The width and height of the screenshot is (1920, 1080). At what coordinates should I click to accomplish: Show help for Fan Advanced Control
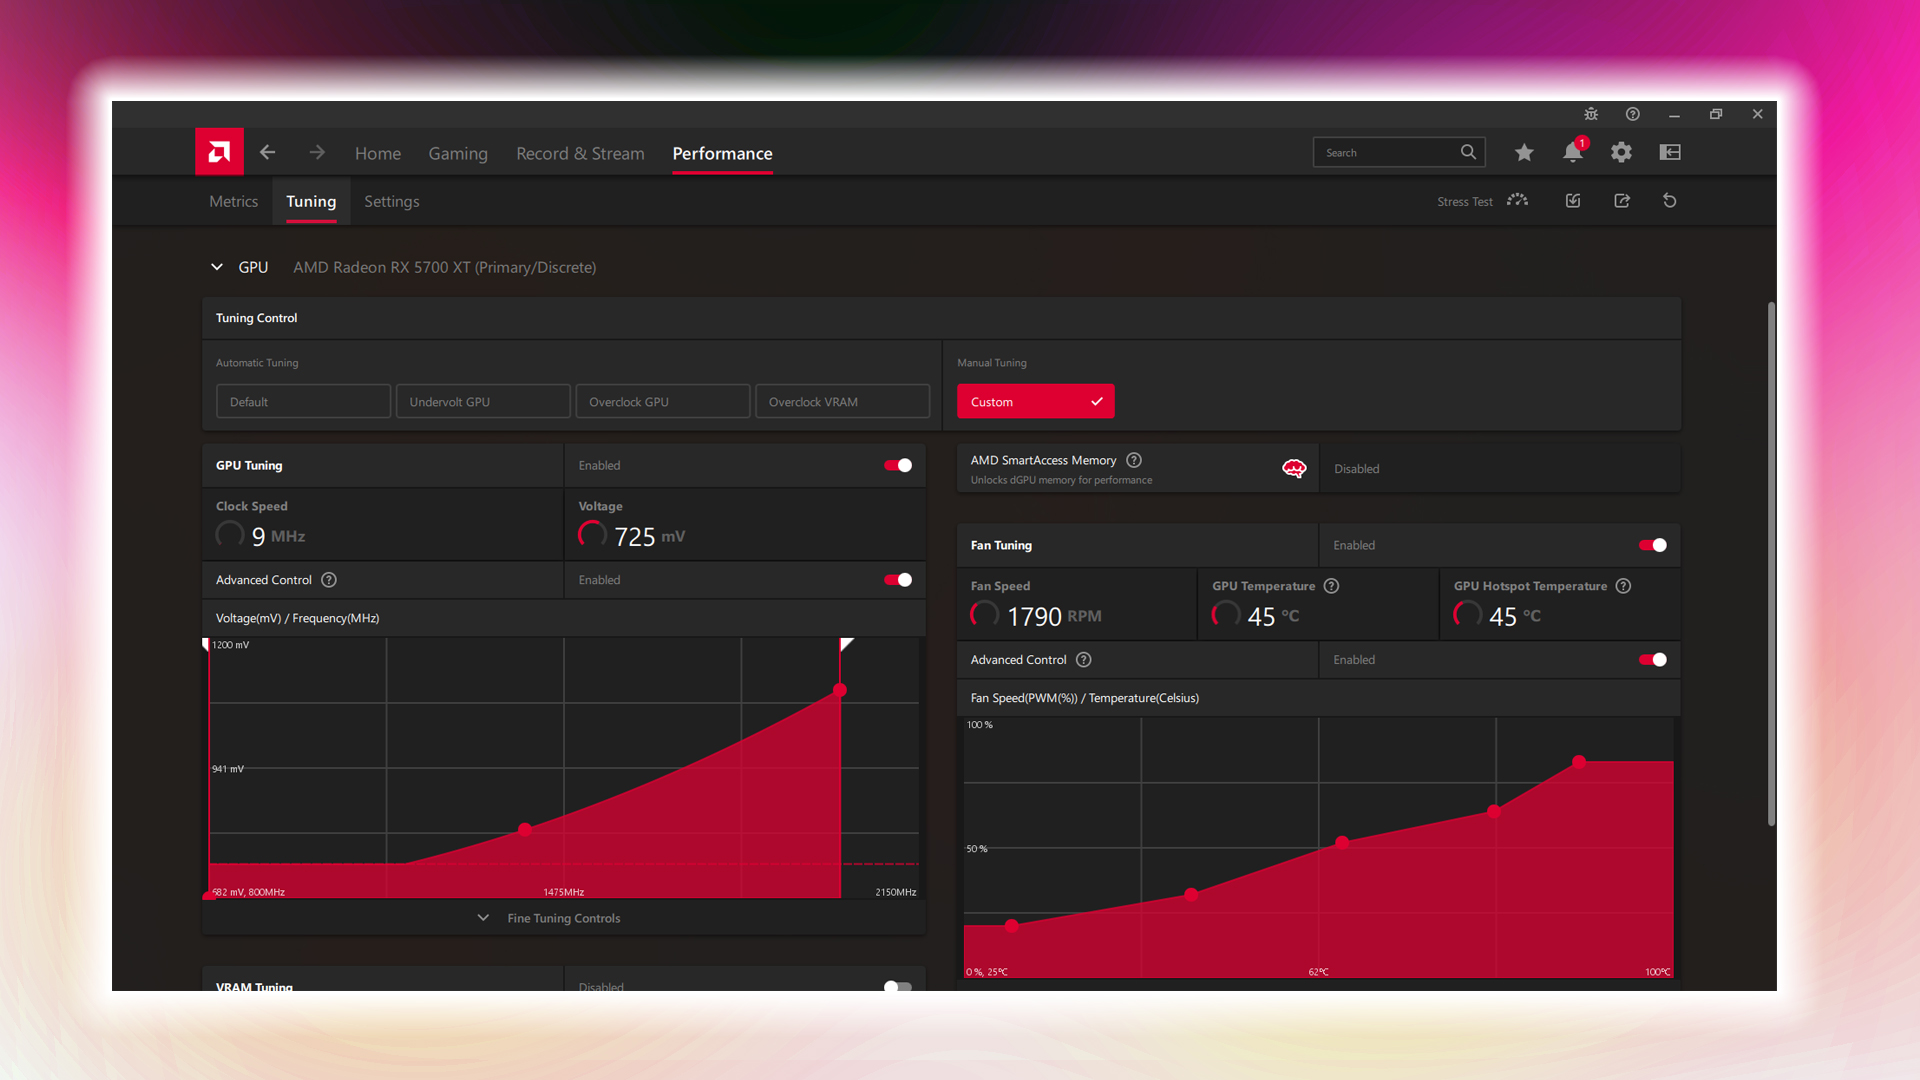pos(1084,660)
